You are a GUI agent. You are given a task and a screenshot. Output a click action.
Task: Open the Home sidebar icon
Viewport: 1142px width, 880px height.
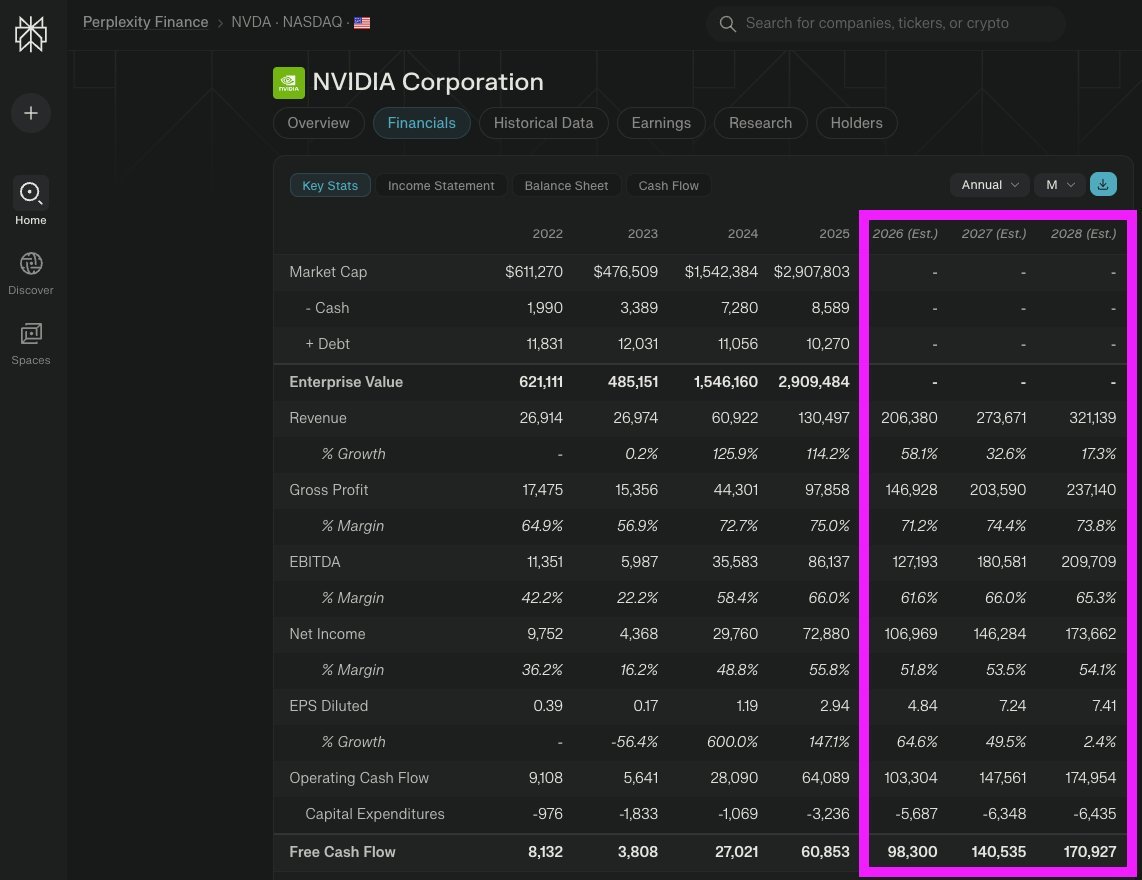[x=30, y=193]
